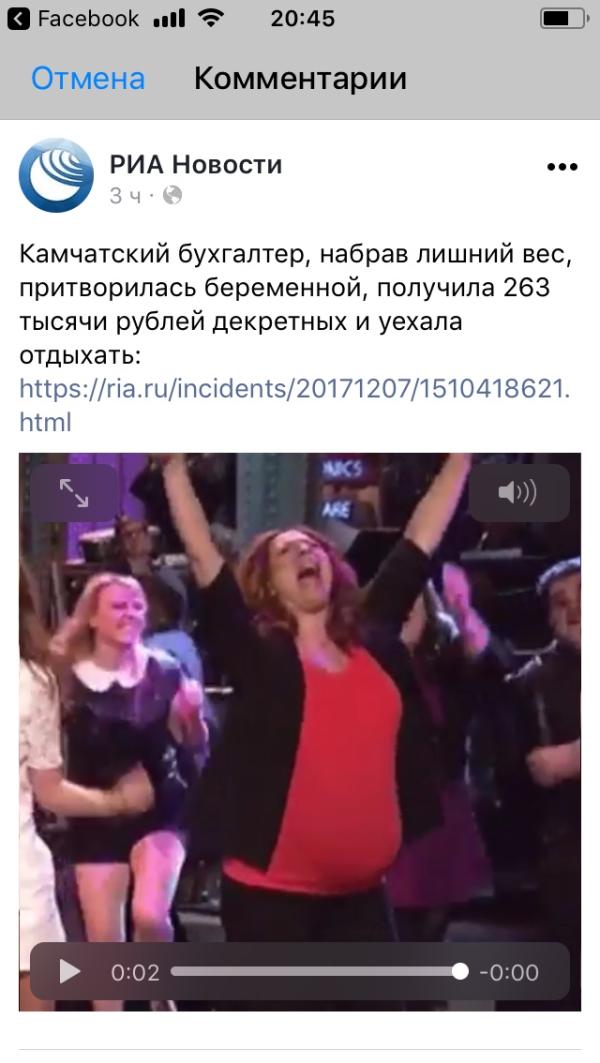Cancel with the Отмена button
This screenshot has width=600, height=1063.
coord(88,79)
